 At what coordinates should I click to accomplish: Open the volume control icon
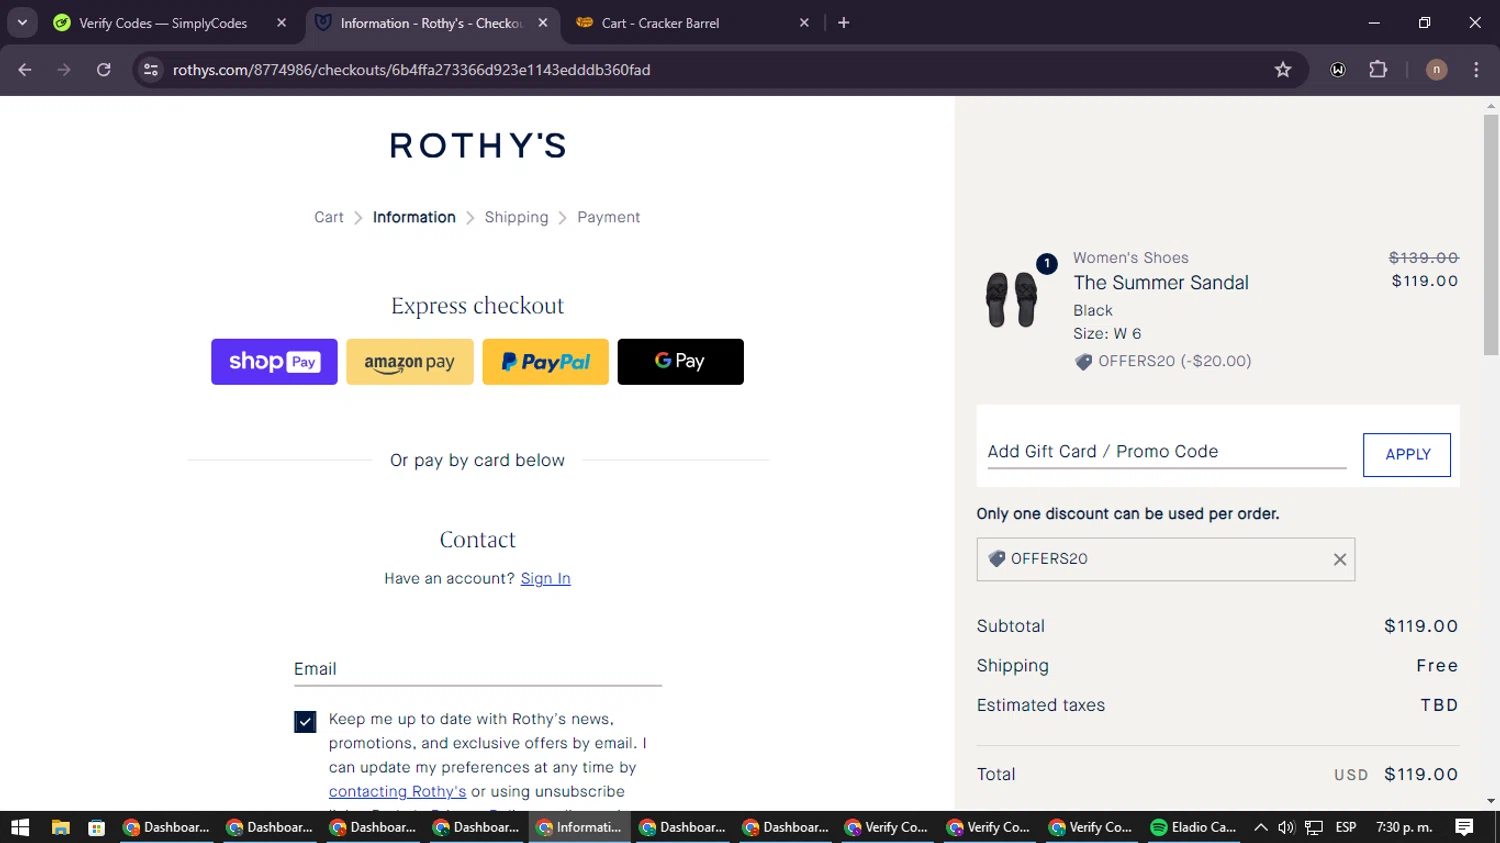click(1286, 827)
